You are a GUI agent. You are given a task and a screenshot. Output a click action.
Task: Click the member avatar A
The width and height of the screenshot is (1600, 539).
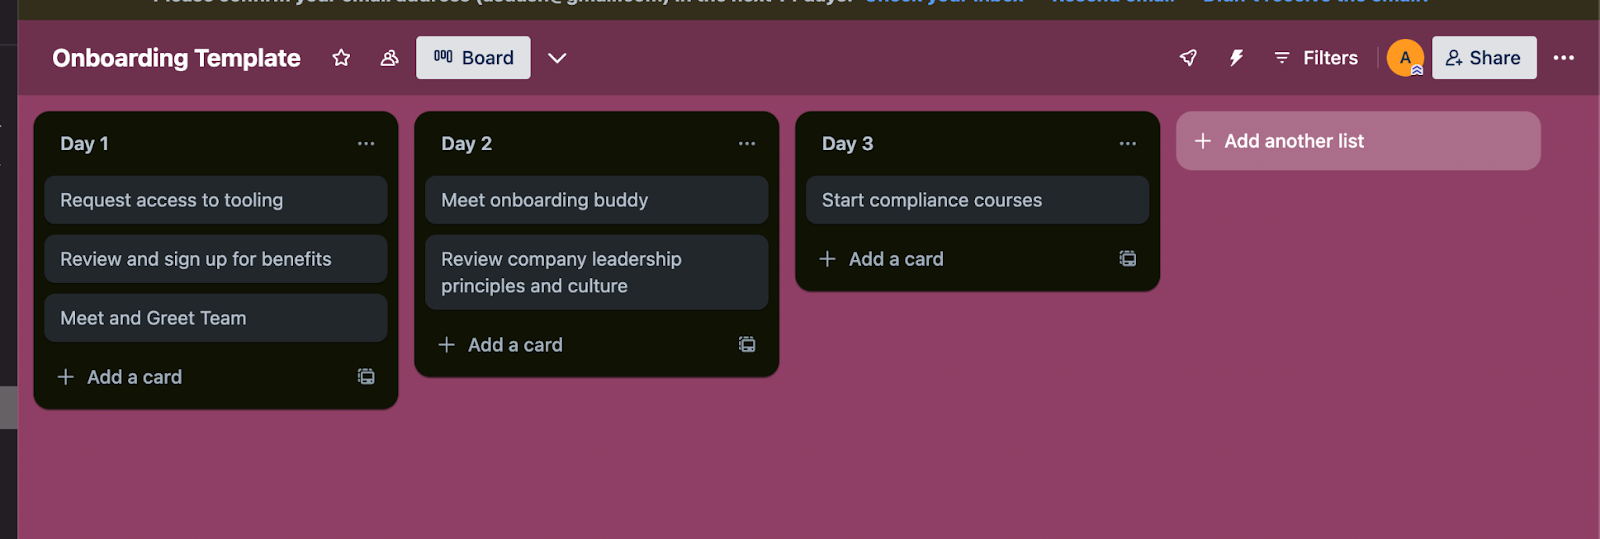point(1404,58)
